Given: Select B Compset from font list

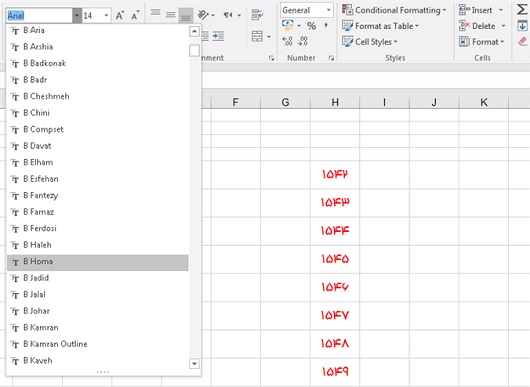Looking at the screenshot, I should pyautogui.click(x=97, y=129).
